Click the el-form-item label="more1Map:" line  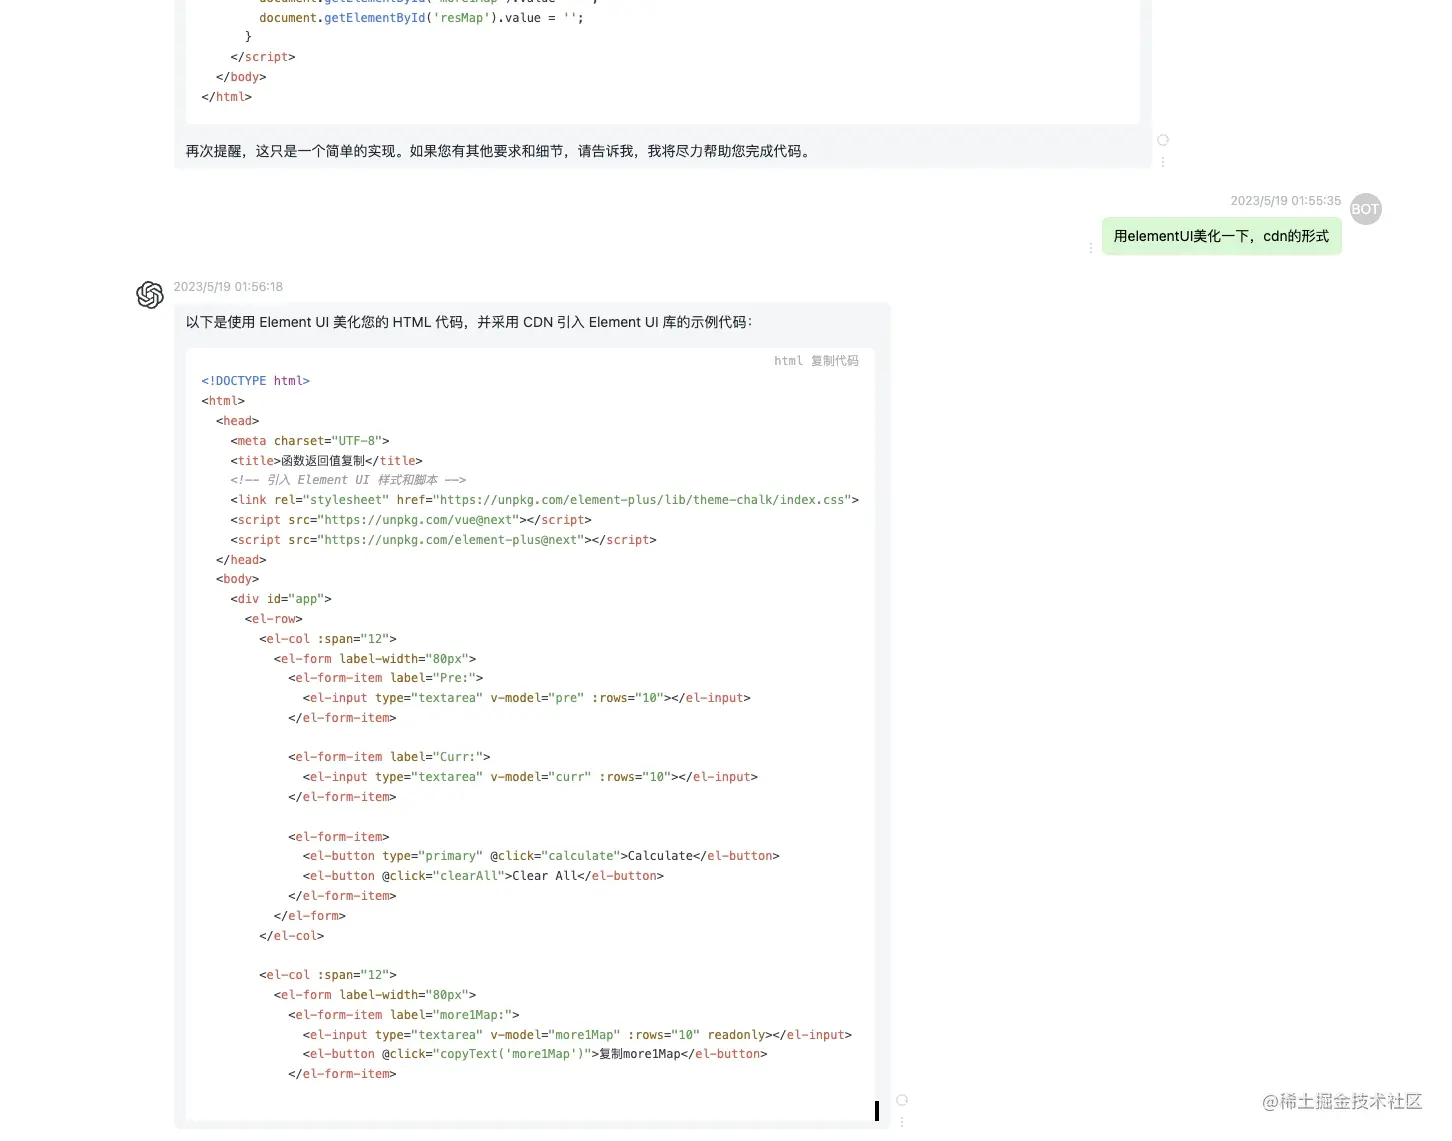404,1015
